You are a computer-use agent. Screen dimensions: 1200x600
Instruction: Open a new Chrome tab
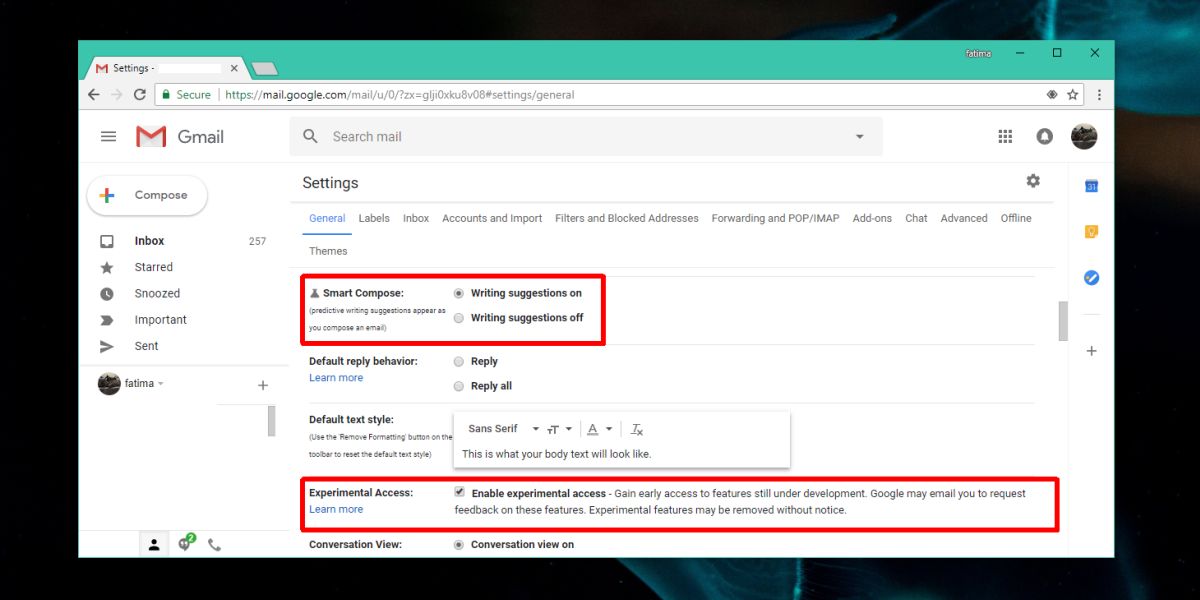[264, 68]
